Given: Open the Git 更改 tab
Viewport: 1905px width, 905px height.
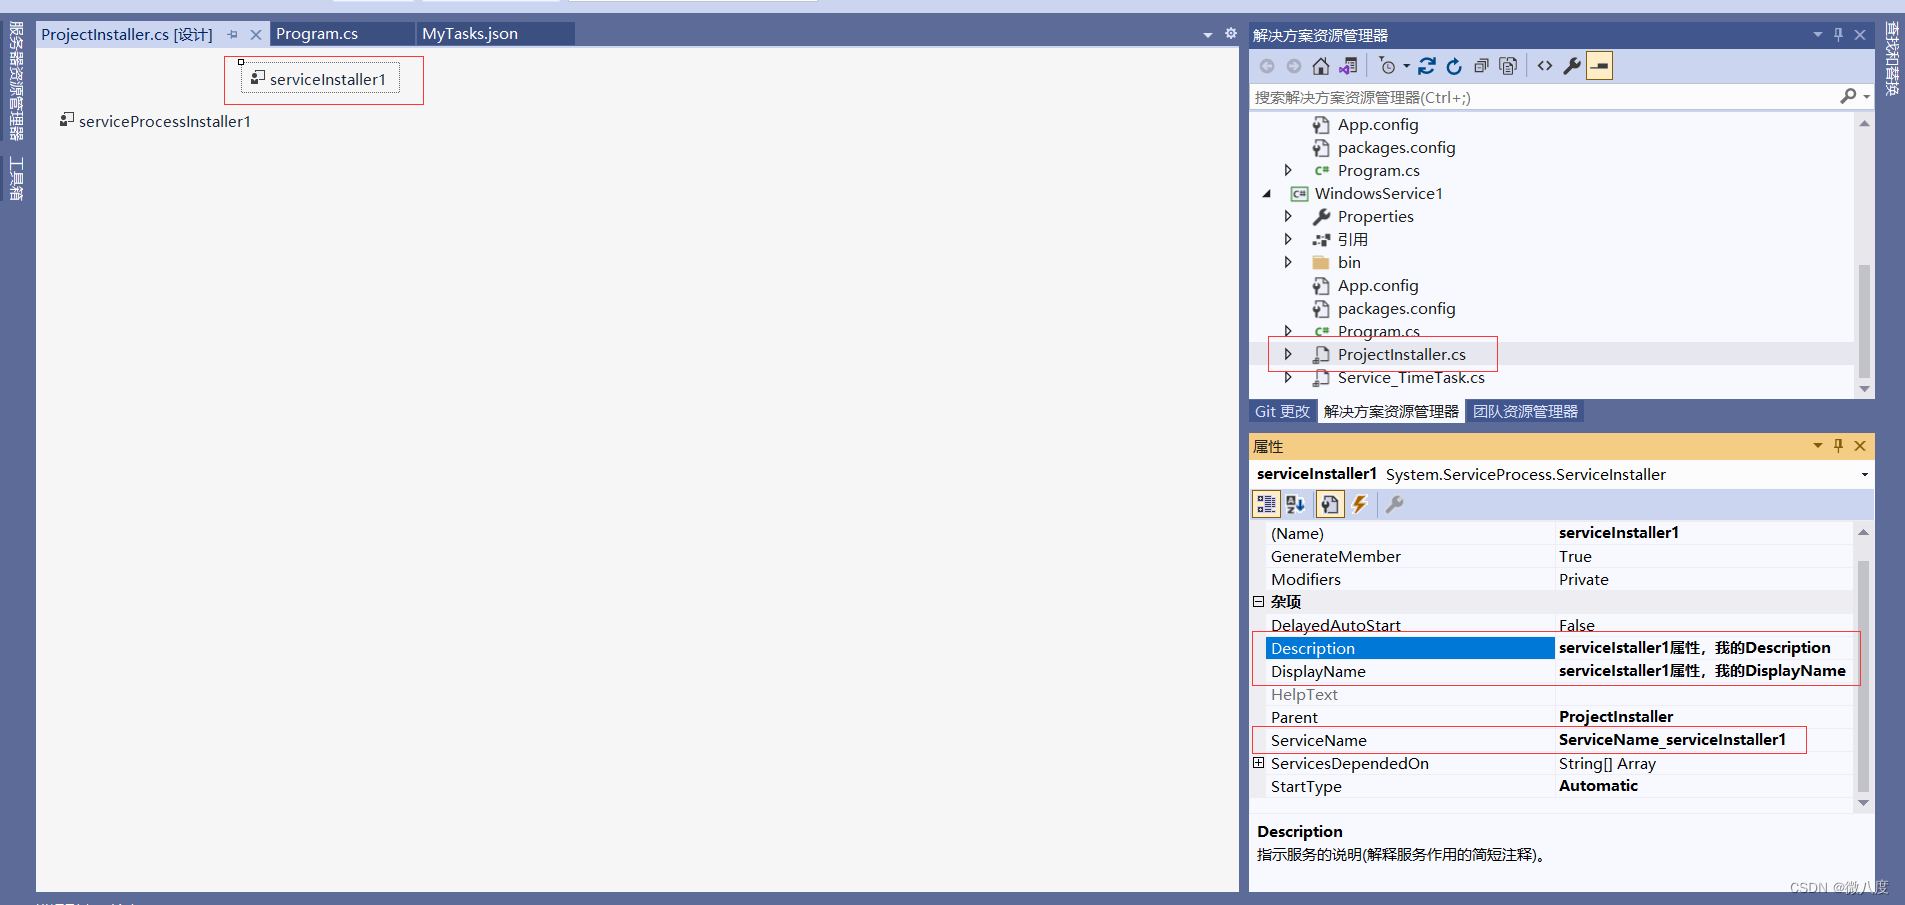Looking at the screenshot, I should click(x=1282, y=410).
